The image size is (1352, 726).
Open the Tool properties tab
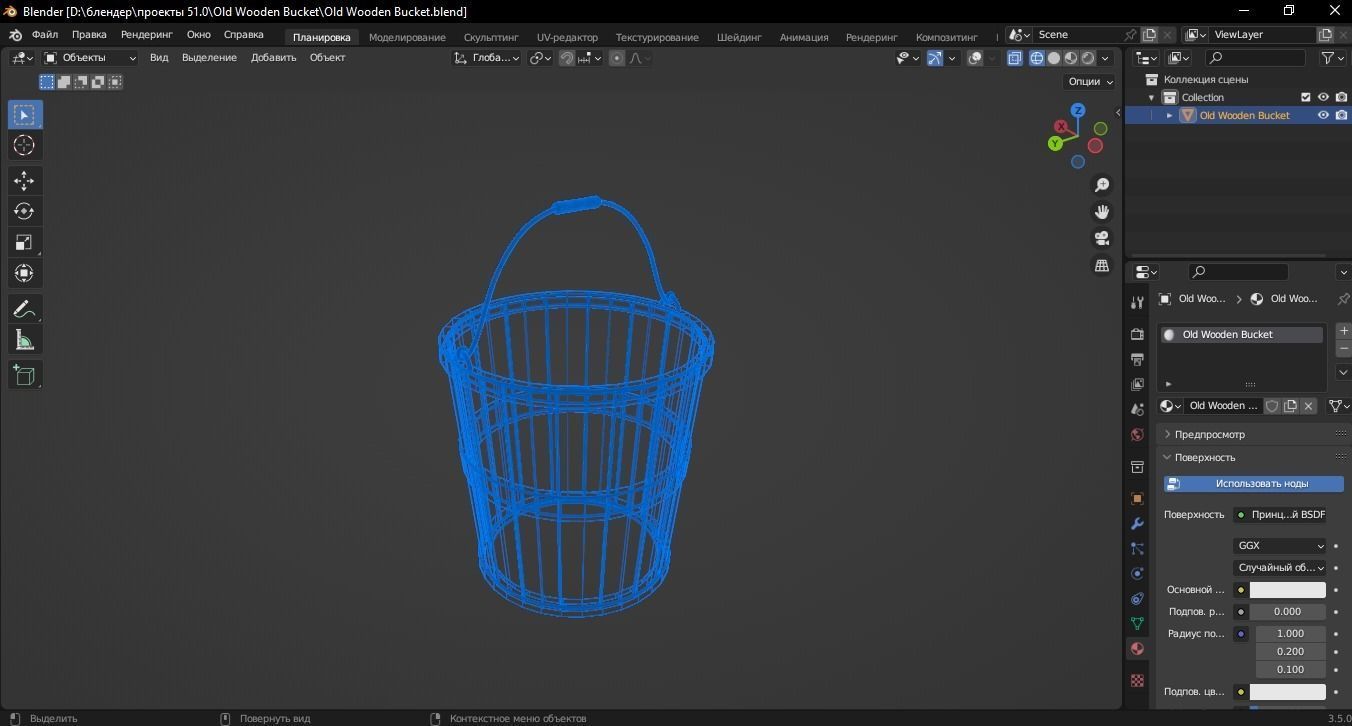tap(1137, 302)
